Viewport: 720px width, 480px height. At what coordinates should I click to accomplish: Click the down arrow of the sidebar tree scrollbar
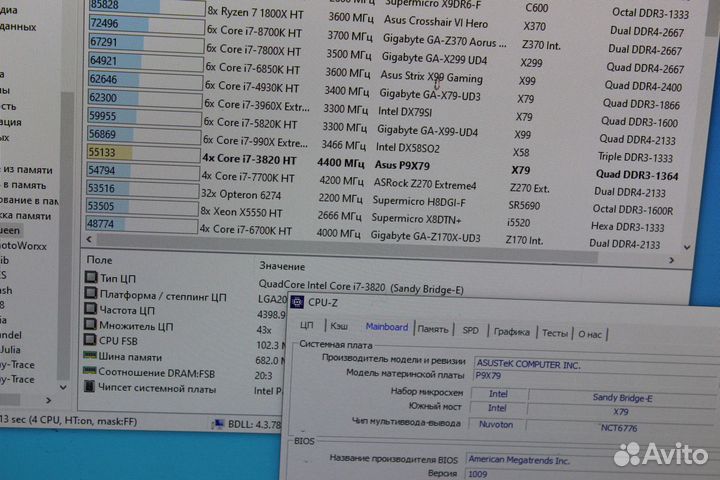pyautogui.click(x=63, y=387)
